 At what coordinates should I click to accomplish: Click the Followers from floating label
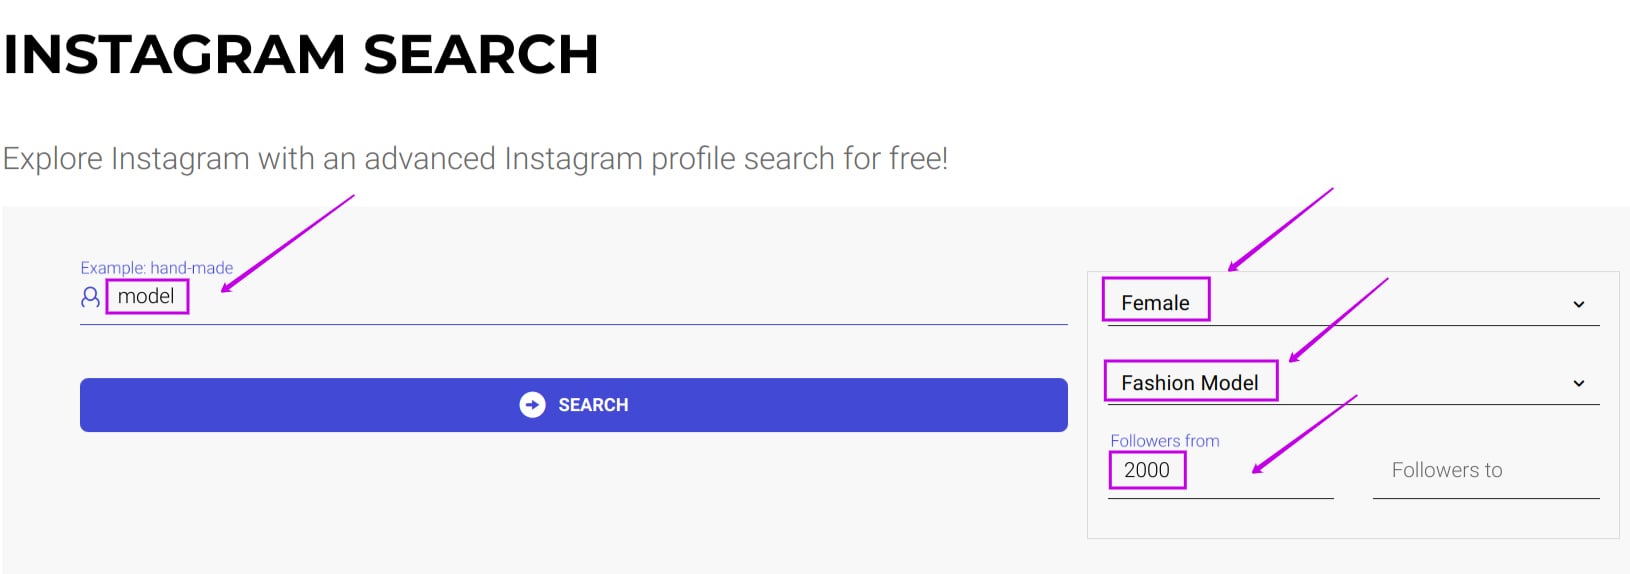point(1165,441)
